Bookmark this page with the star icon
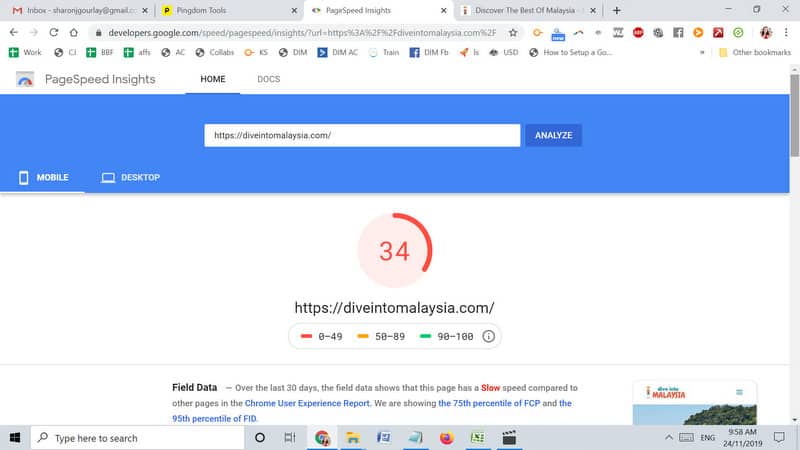Viewport: 800px width, 450px height. point(513,32)
